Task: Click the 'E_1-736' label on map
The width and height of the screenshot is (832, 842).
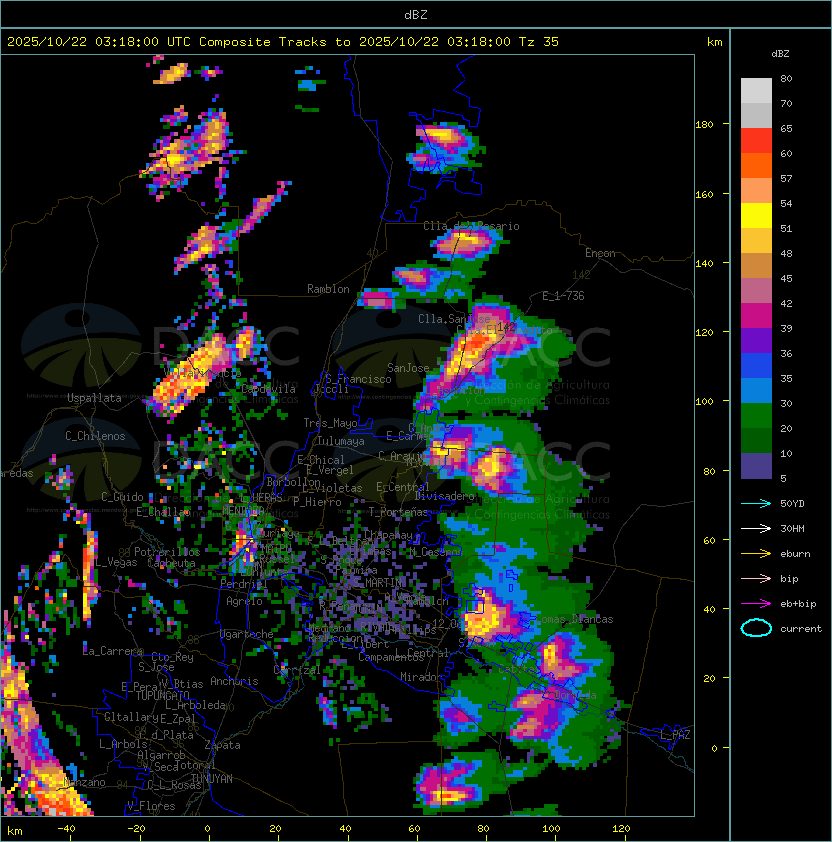Action: (x=563, y=296)
